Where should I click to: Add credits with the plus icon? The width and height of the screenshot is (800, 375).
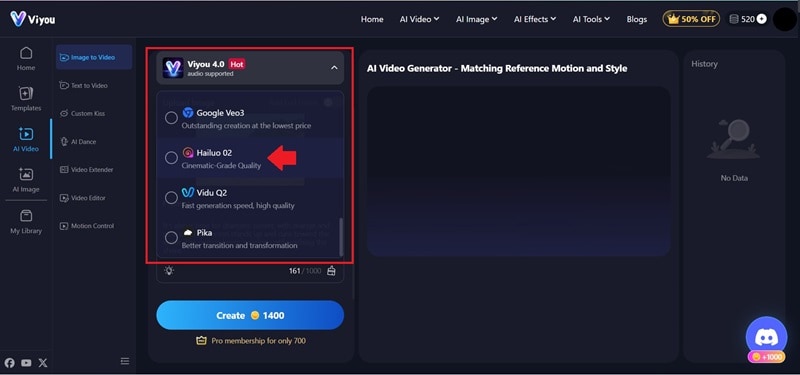tap(761, 19)
